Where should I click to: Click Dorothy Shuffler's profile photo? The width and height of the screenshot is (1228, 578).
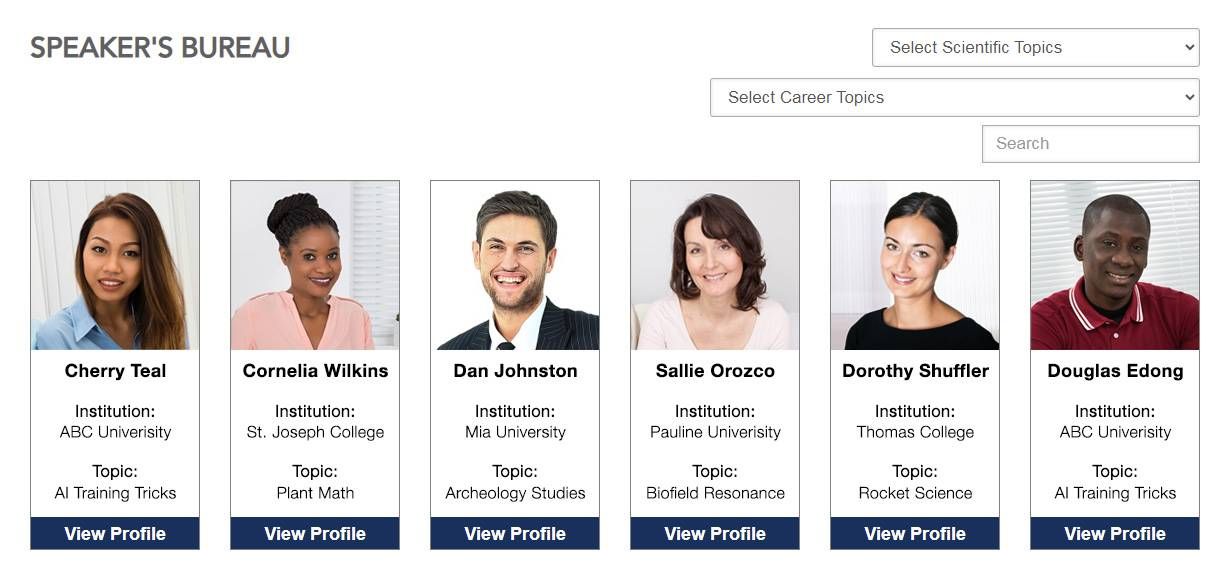click(915, 265)
